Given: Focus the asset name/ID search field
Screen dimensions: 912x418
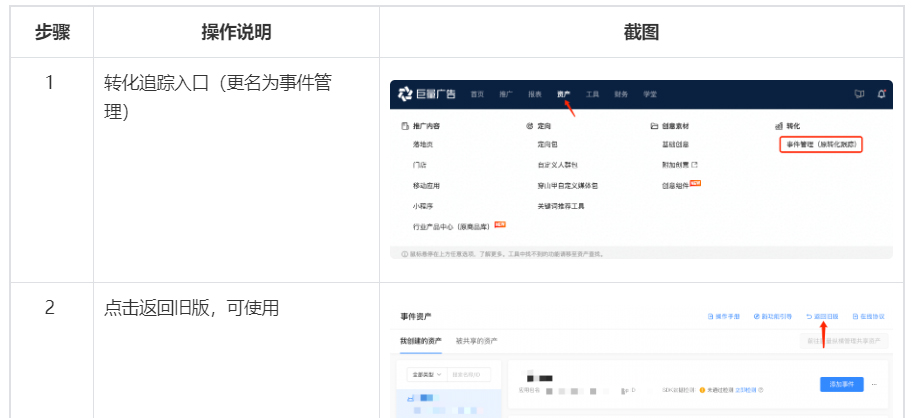Looking at the screenshot, I should click(469, 375).
